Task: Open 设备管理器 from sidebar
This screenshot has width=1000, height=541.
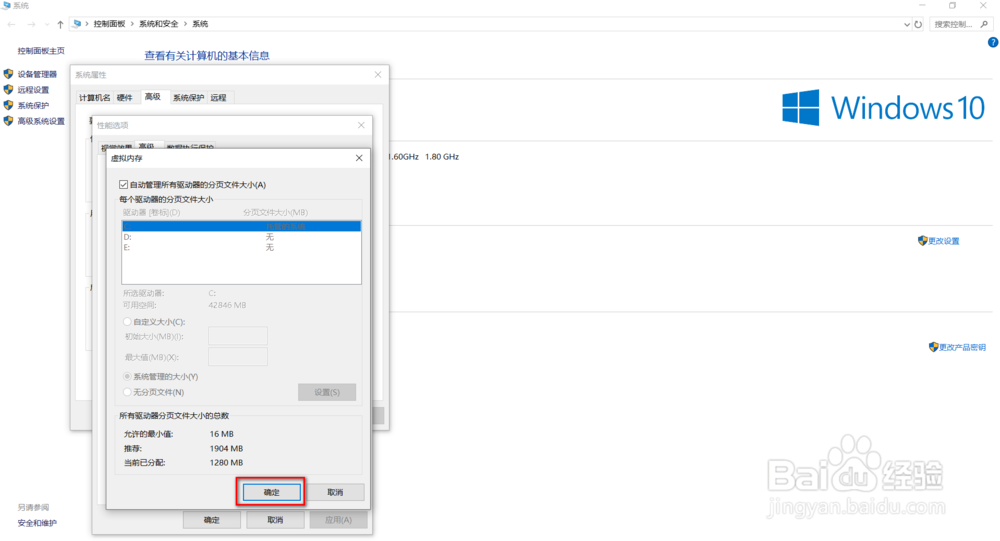Action: [37, 74]
